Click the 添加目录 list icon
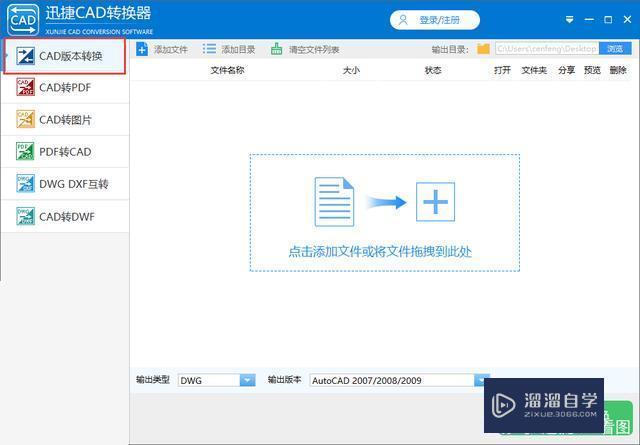 tap(209, 49)
